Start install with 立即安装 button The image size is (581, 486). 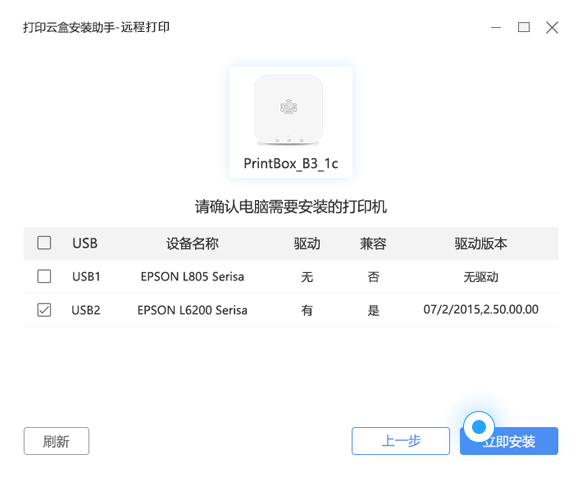point(509,441)
